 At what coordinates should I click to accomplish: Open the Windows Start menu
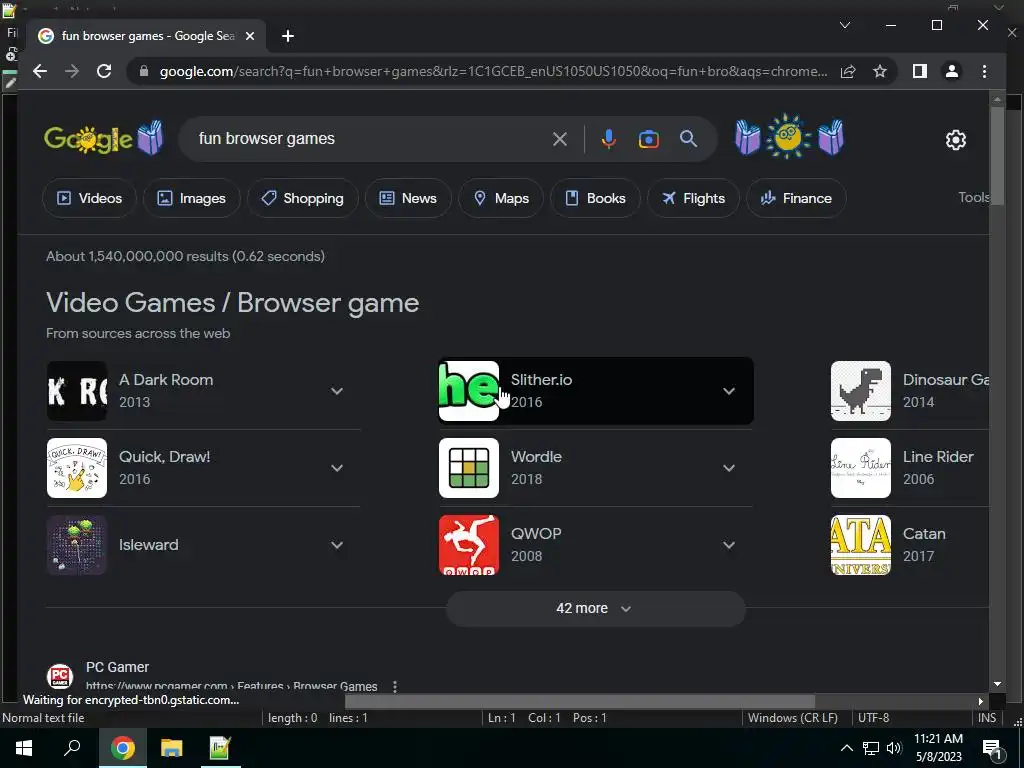(24, 748)
